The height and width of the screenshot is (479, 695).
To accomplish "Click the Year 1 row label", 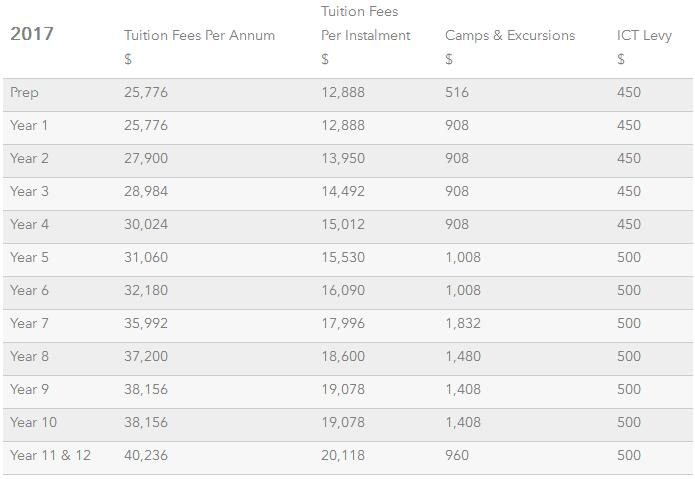I will pyautogui.click(x=29, y=125).
